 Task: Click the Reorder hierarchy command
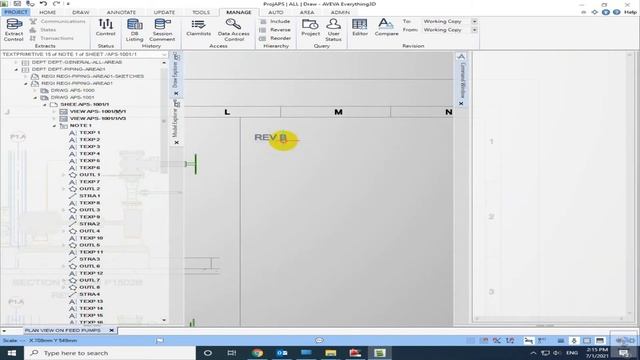275,38
